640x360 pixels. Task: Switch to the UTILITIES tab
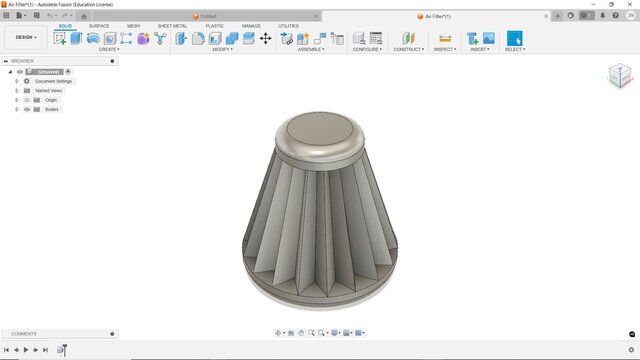tap(289, 26)
